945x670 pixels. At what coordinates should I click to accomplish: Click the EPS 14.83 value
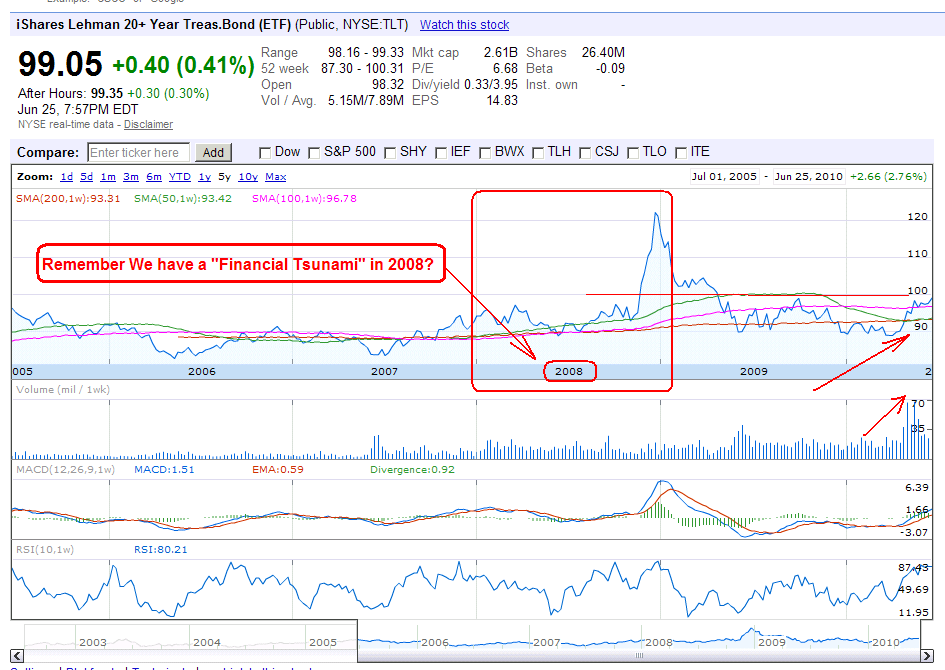click(502, 101)
